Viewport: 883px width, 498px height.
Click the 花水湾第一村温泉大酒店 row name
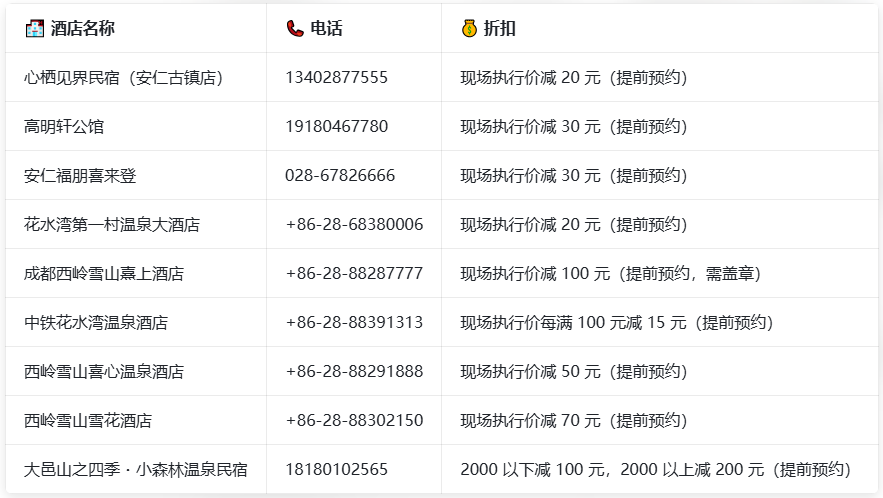112,225
